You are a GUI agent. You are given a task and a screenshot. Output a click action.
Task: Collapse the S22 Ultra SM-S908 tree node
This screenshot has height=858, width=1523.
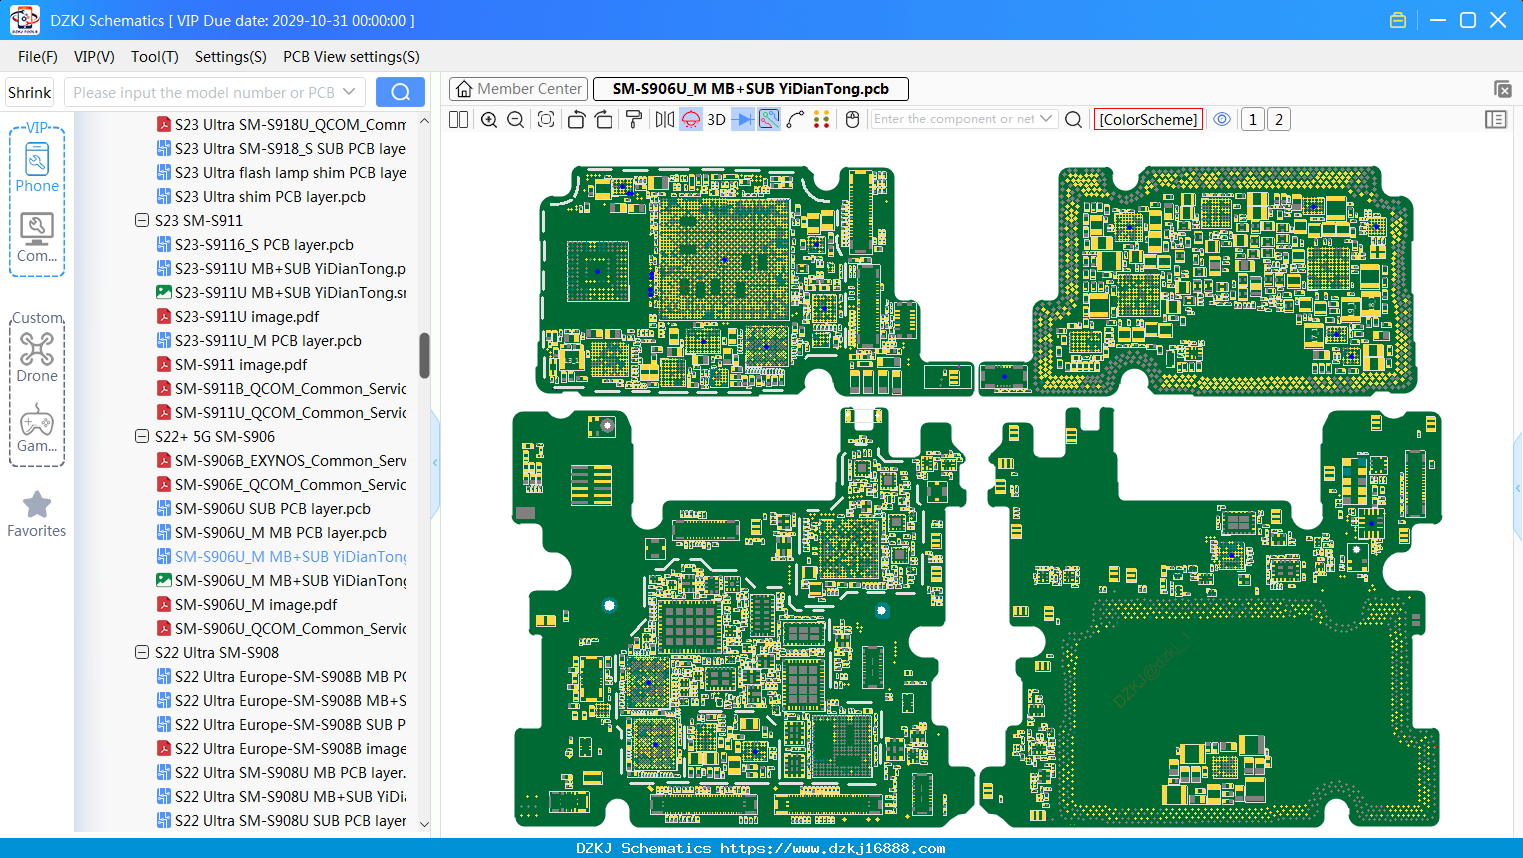pyautogui.click(x=142, y=652)
